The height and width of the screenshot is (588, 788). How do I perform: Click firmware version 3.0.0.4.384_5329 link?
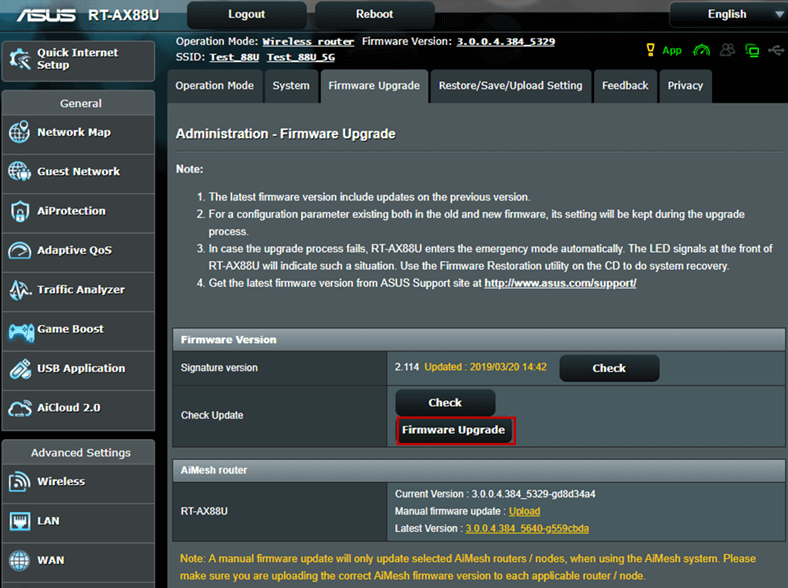(506, 42)
